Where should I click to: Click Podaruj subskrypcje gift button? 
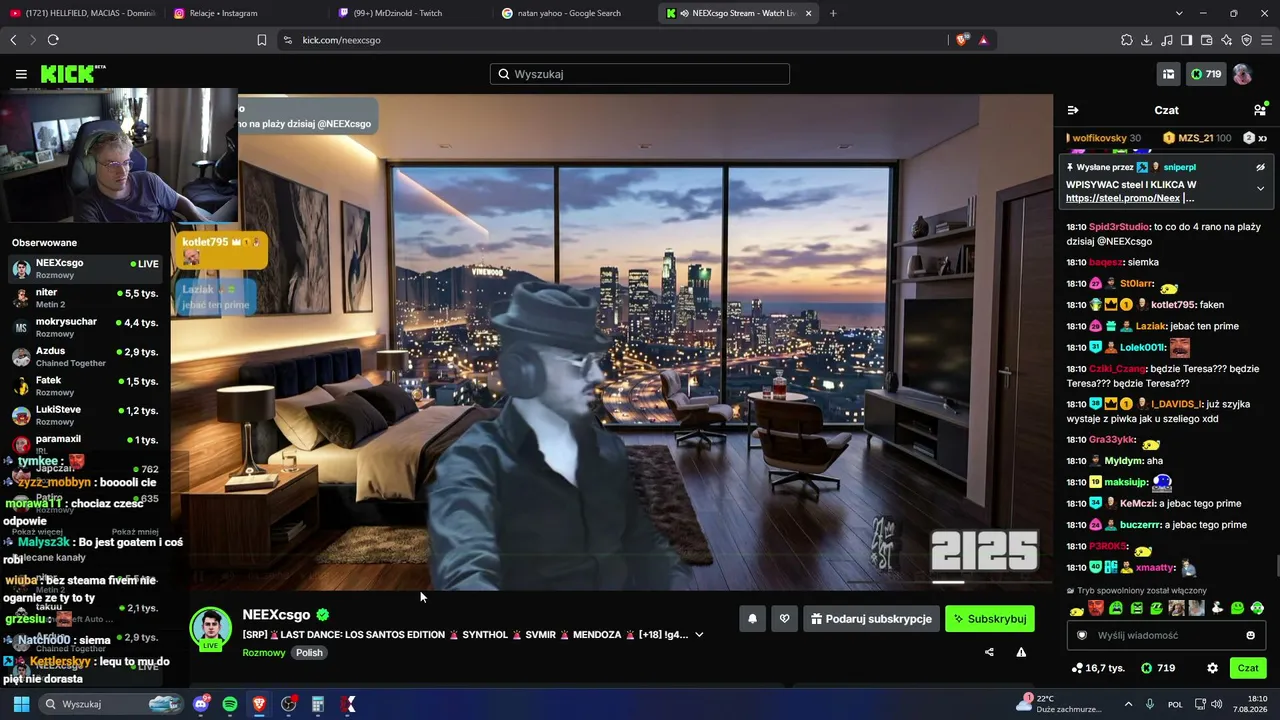point(871,619)
